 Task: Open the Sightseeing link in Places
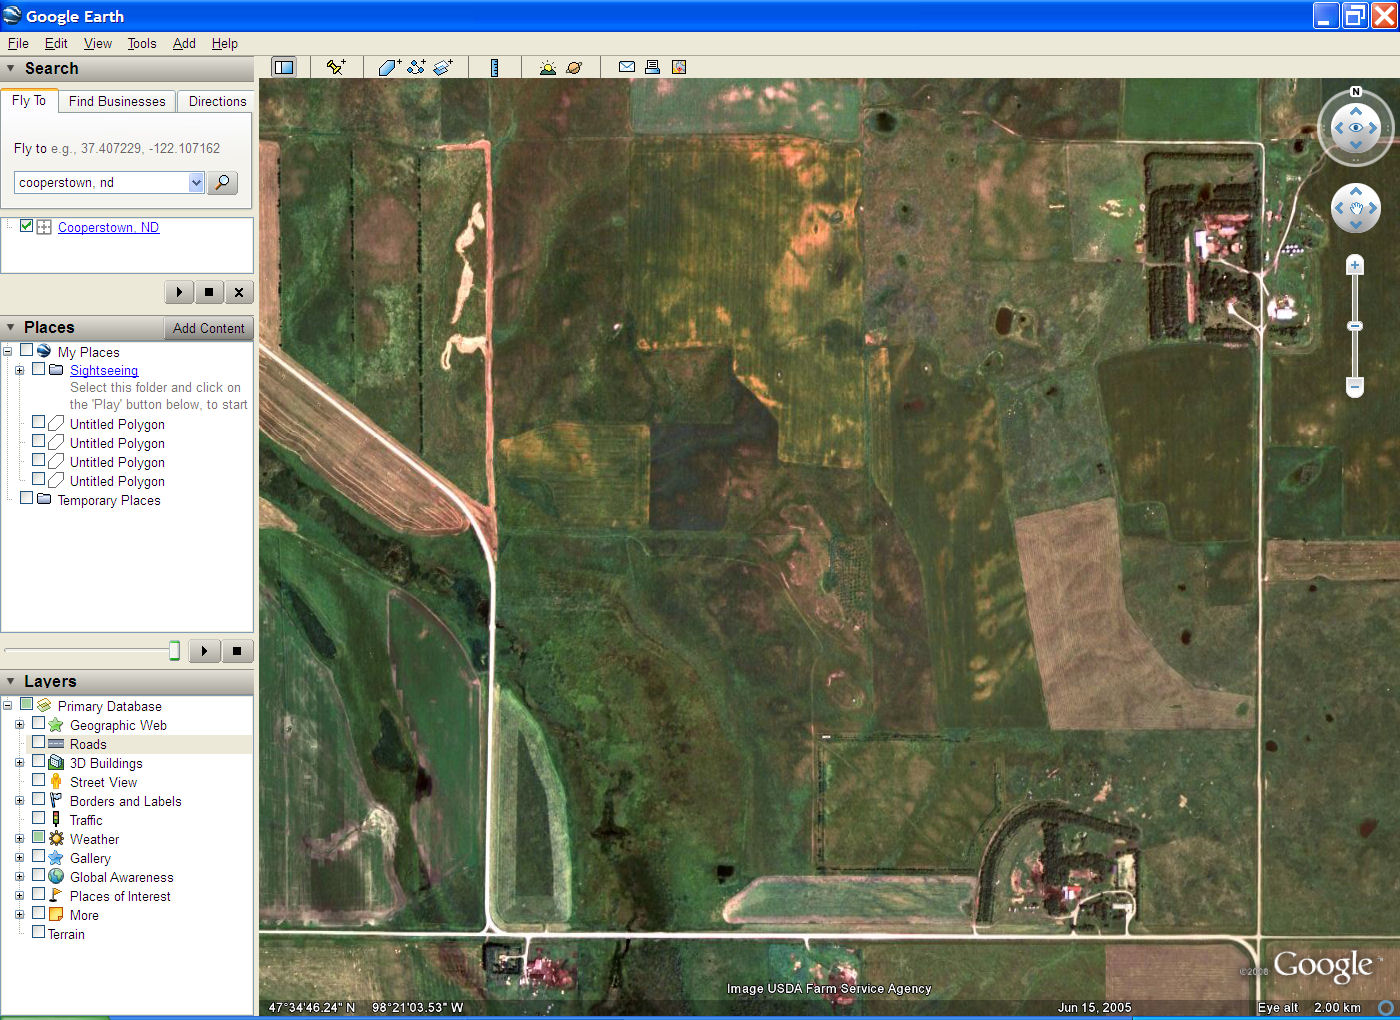tap(104, 370)
